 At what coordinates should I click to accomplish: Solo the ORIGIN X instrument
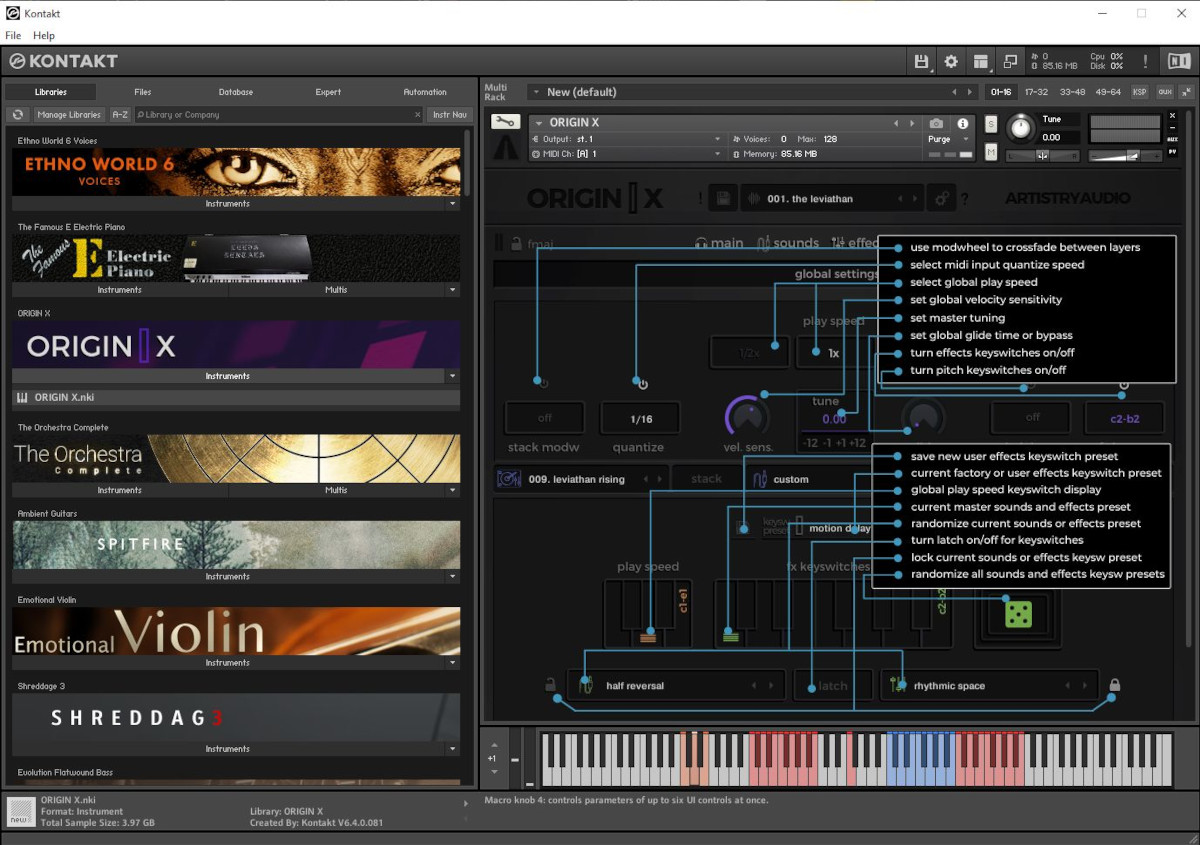tap(991, 124)
